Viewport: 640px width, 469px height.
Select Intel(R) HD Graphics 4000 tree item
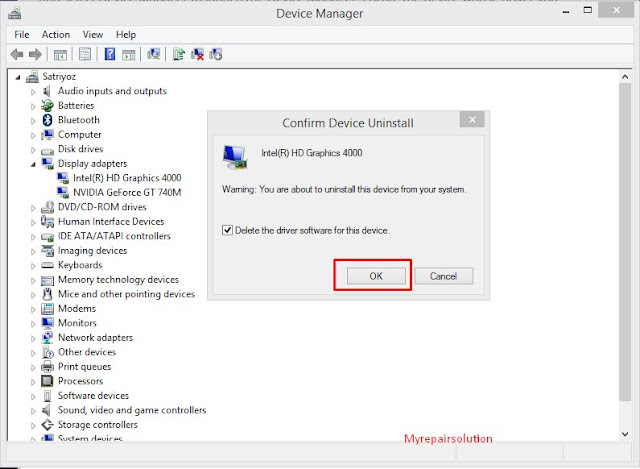click(x=127, y=178)
